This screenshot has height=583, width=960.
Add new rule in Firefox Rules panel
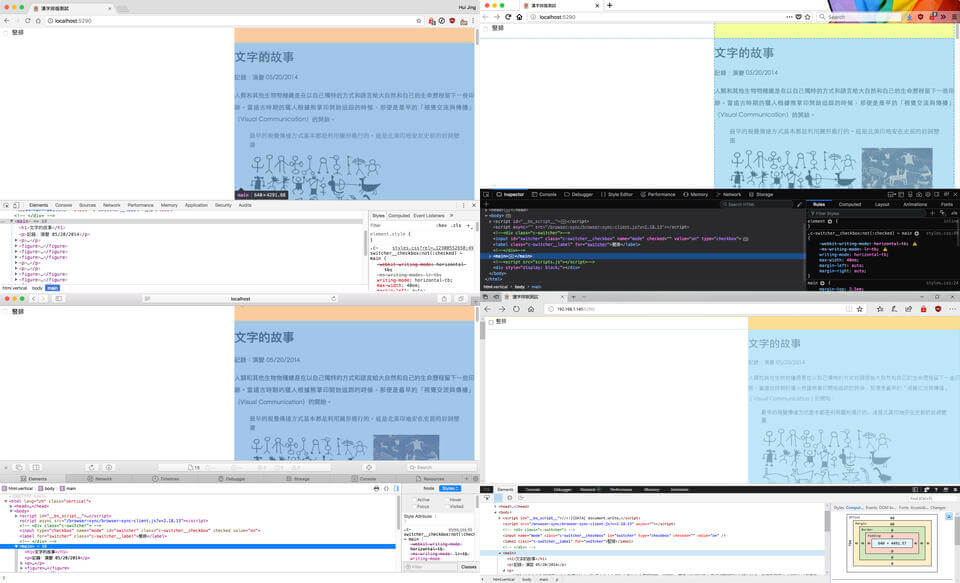tap(932, 213)
